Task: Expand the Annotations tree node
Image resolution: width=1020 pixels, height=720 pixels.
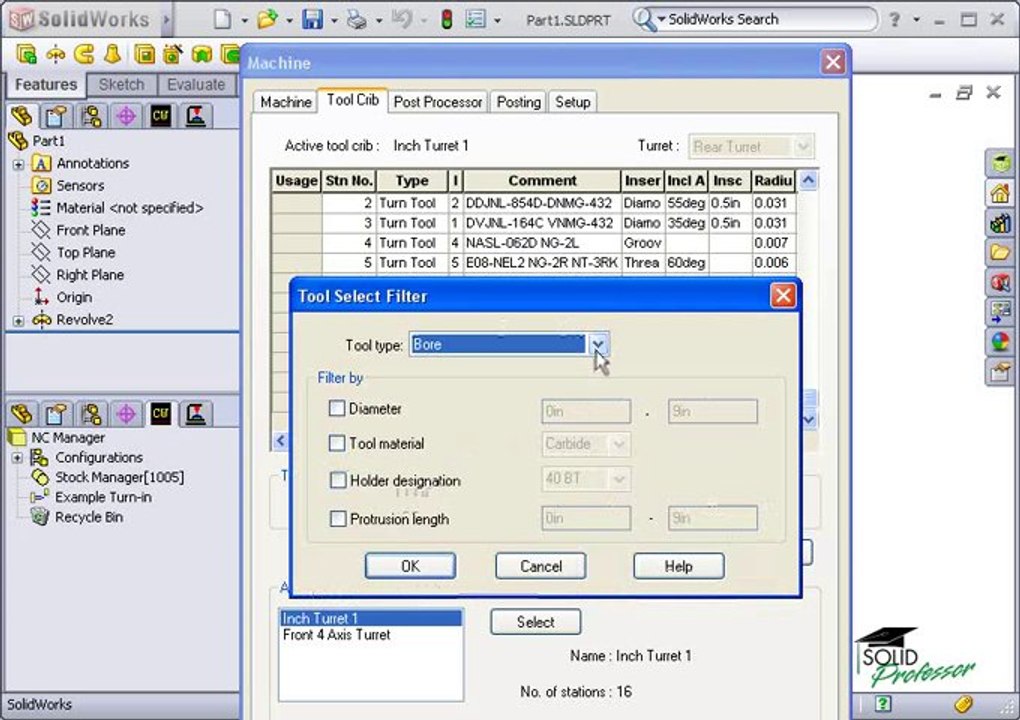Action: coord(18,164)
